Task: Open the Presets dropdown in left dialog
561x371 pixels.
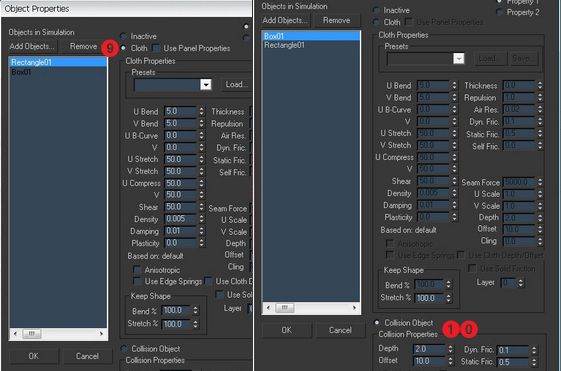Action: coord(206,84)
